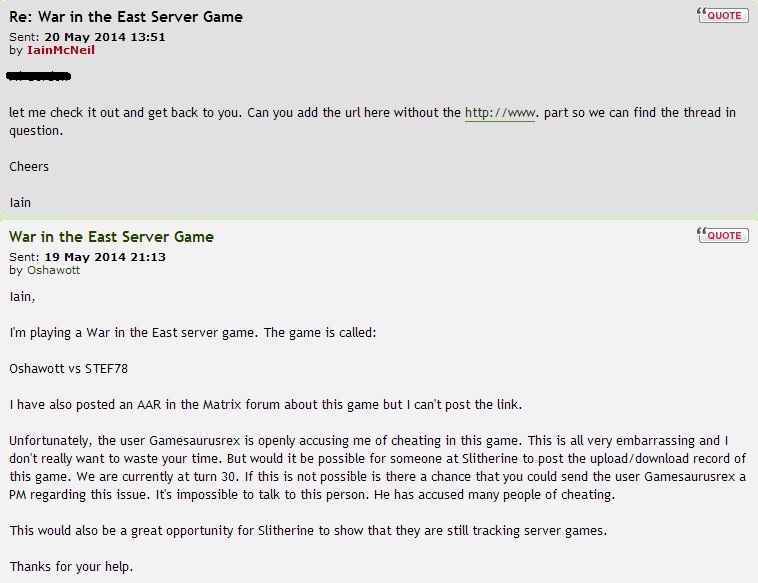Click the "Iain" signature ending the reply
The width and height of the screenshot is (758, 583).
[20, 202]
